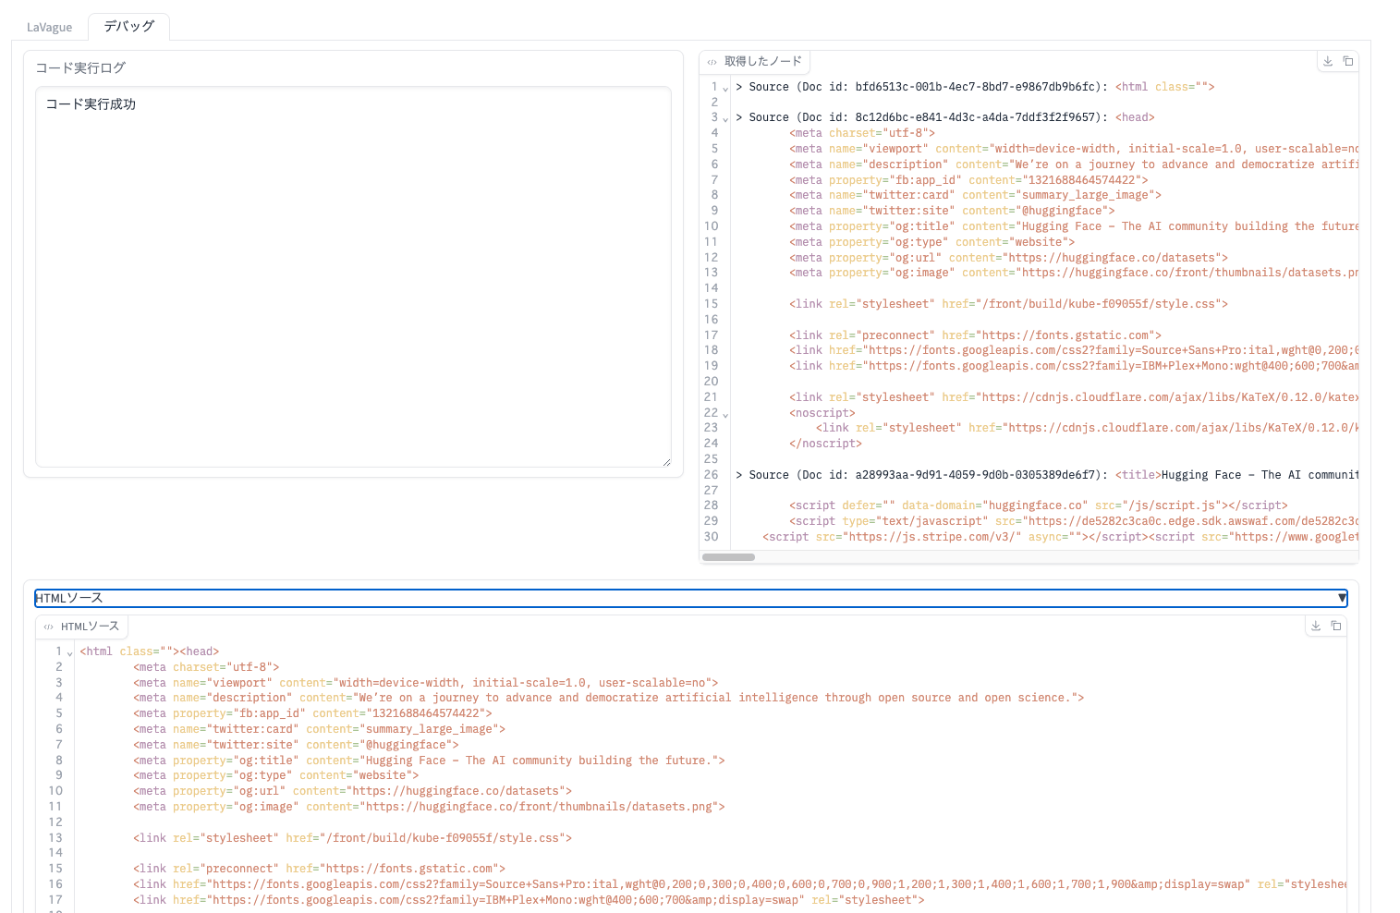Download the 取得したノード code panel contents
1400x913 pixels.
1327,61
